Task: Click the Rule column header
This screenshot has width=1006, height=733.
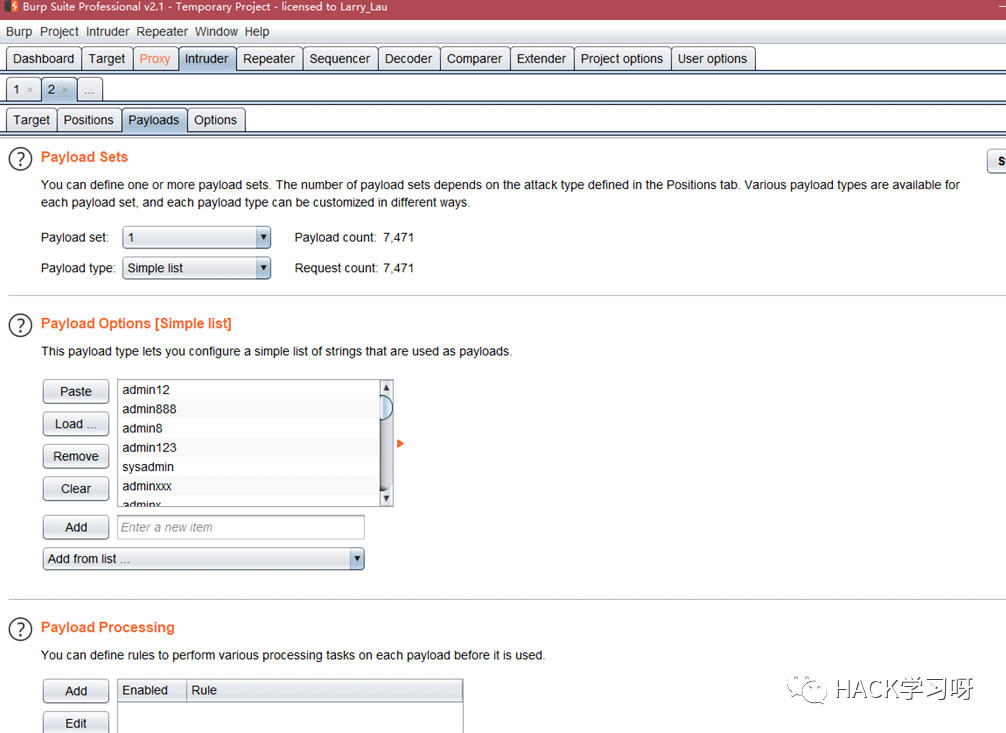Action: 324,691
